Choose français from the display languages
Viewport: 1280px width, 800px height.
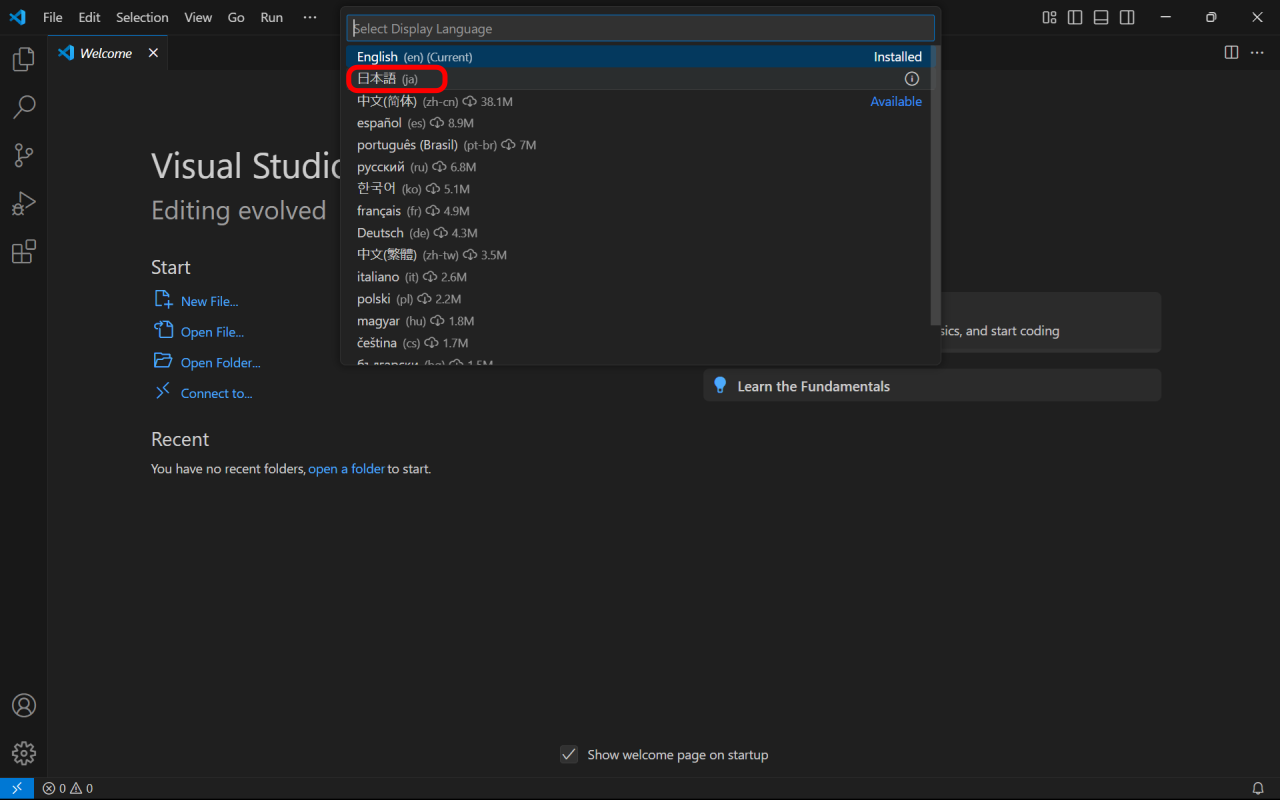coord(398,210)
